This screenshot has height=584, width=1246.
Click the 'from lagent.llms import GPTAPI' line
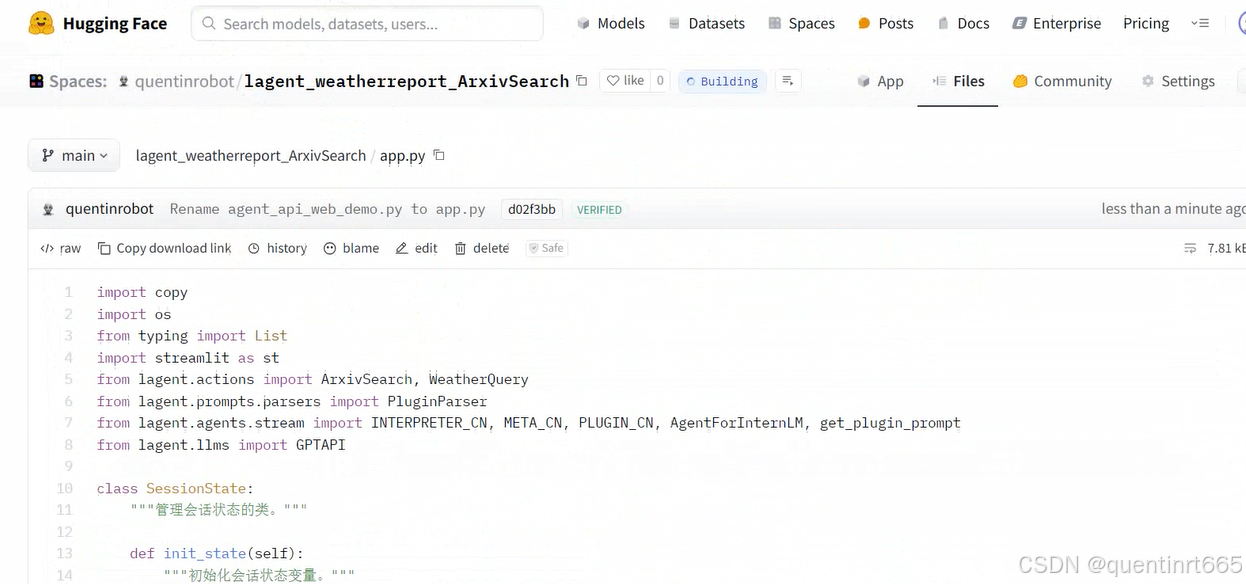(x=221, y=445)
